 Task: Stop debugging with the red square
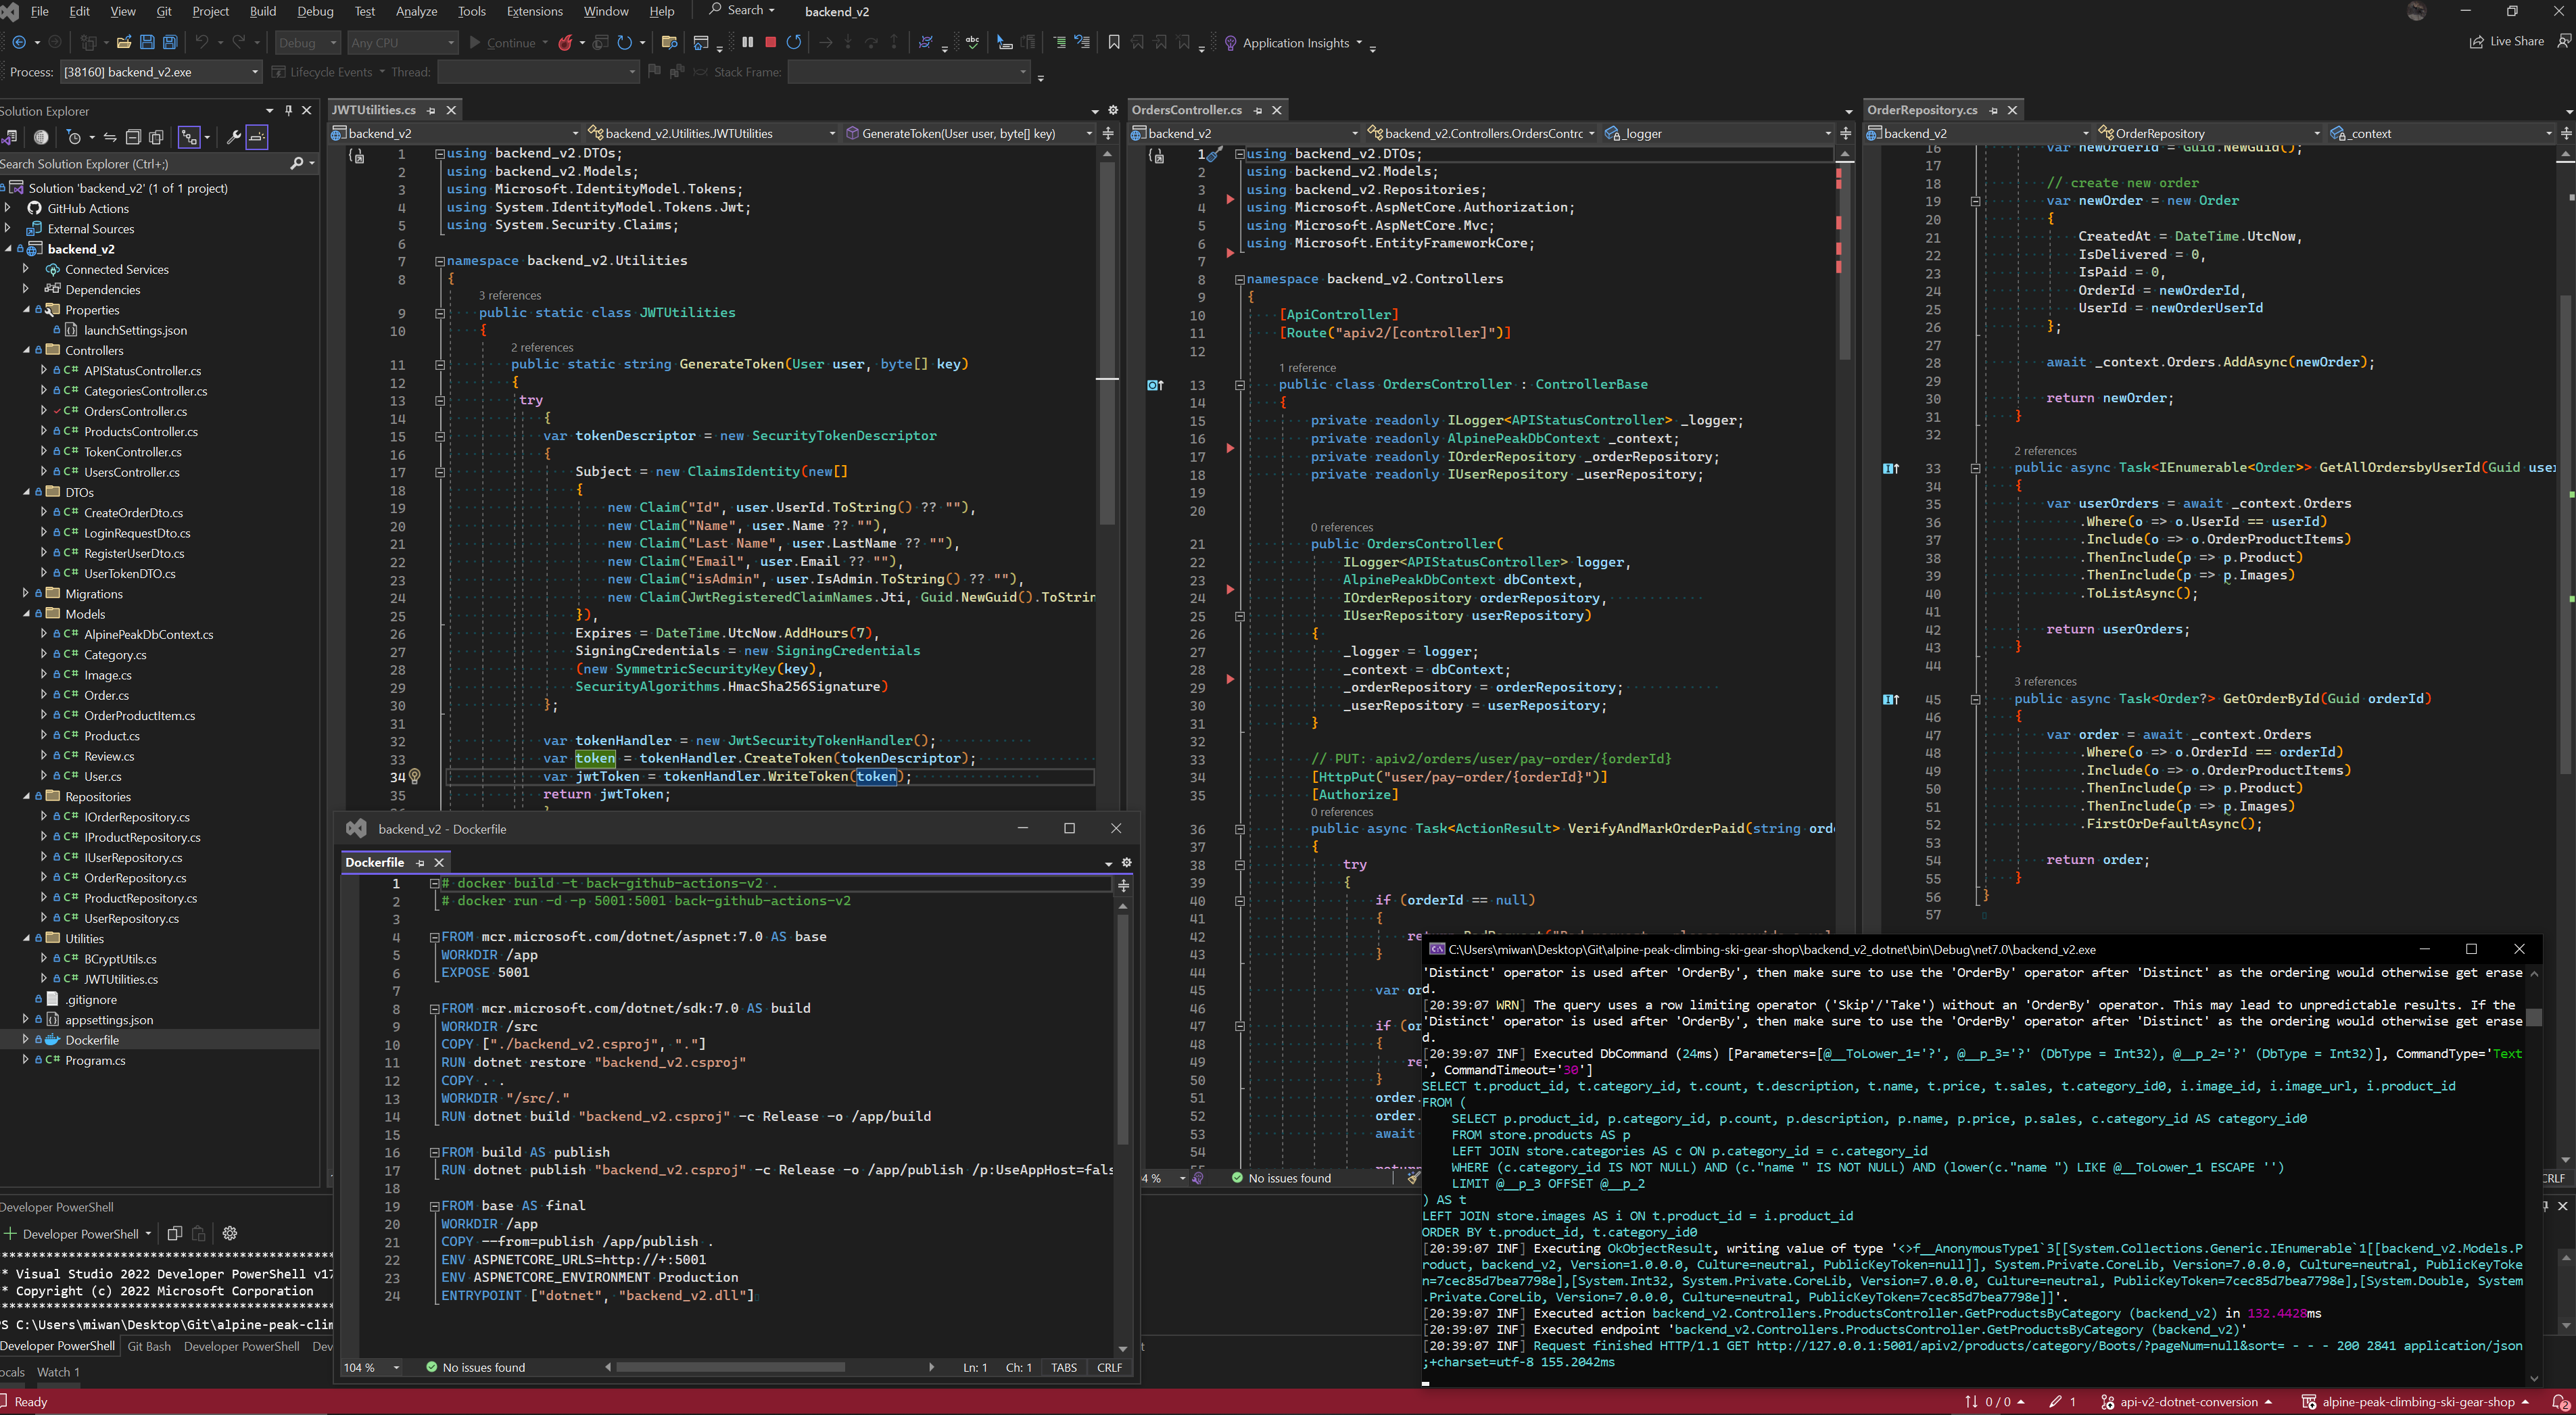click(770, 42)
